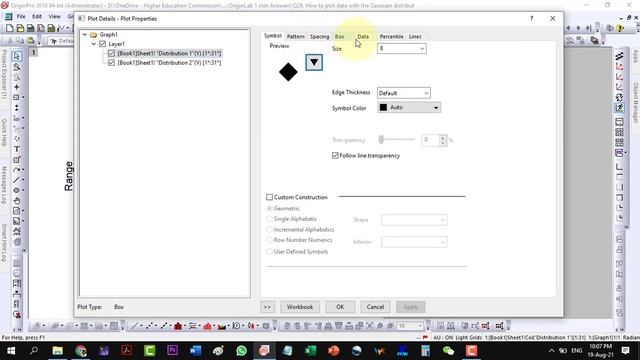Select Row Number Numerics radio button
The width and height of the screenshot is (640, 360).
click(x=269, y=240)
